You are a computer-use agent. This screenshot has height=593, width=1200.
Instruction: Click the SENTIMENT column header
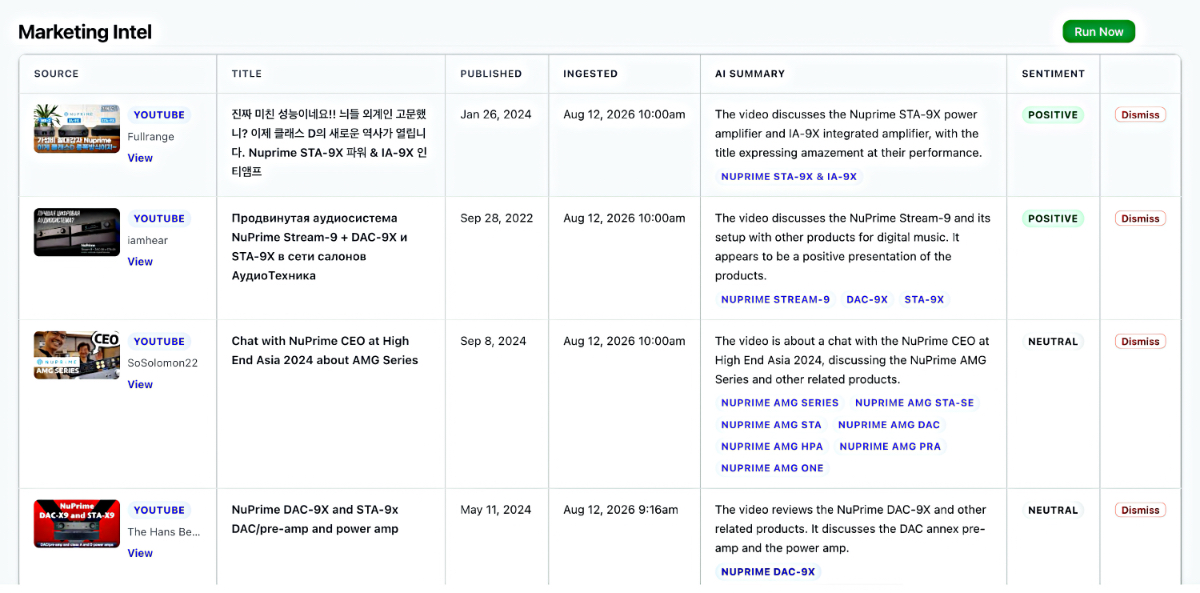pyautogui.click(x=1053, y=74)
